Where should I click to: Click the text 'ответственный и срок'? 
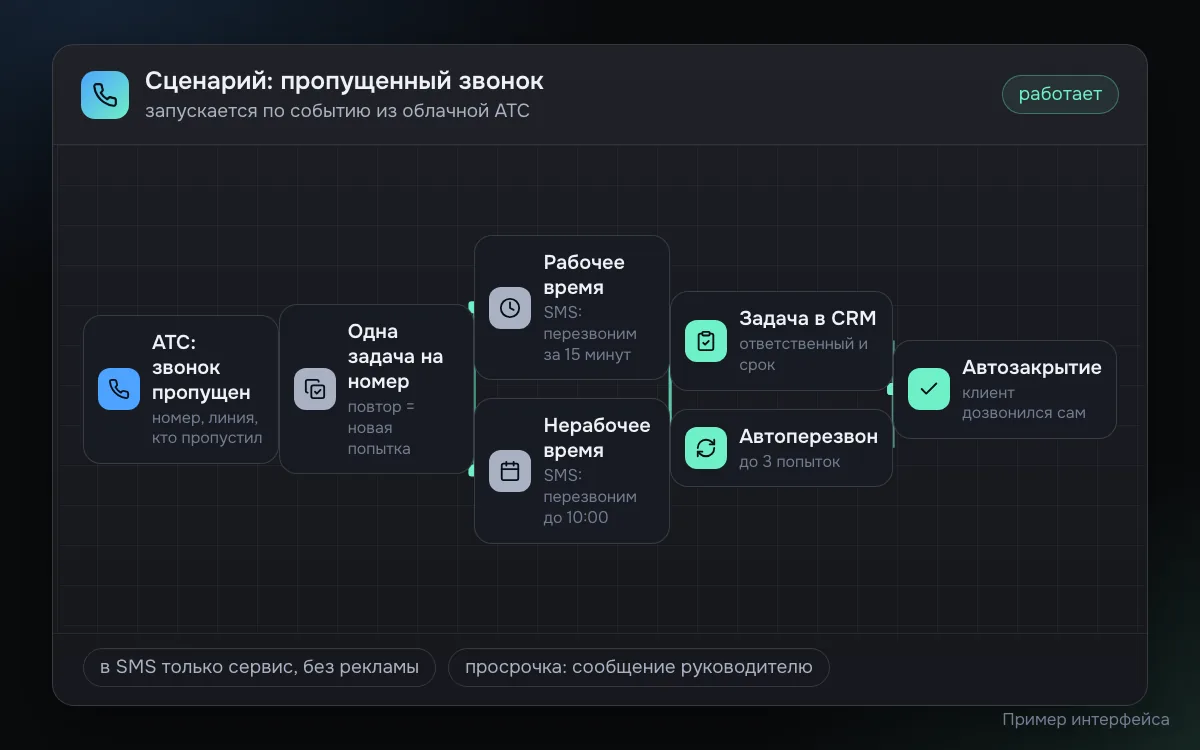804,354
